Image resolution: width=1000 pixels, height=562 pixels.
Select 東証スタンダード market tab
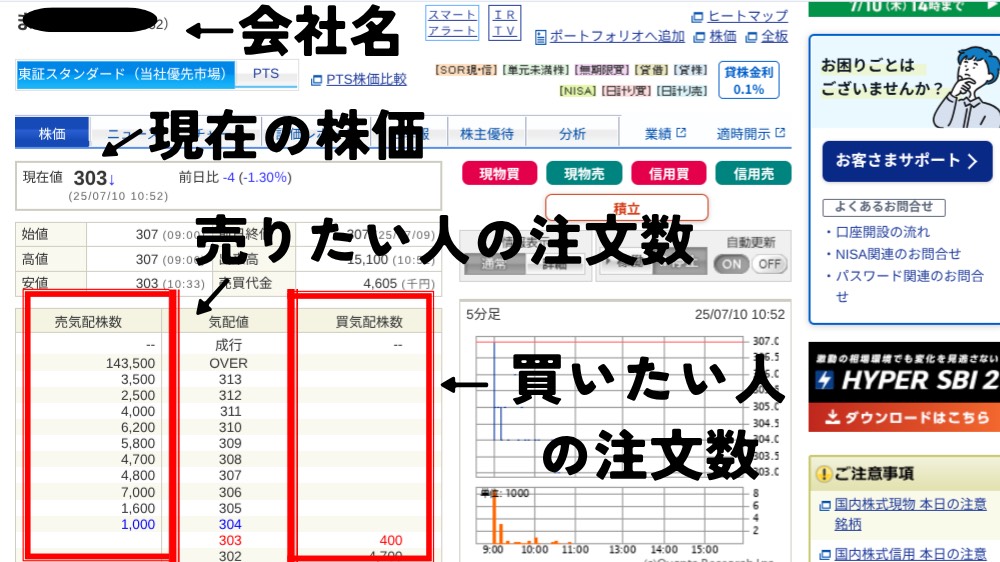tap(125, 74)
